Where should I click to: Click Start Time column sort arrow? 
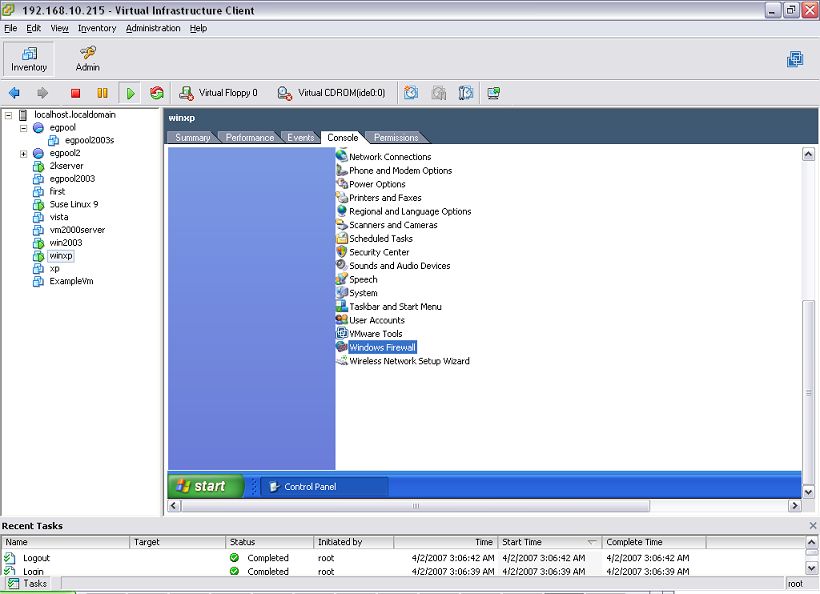(x=591, y=542)
